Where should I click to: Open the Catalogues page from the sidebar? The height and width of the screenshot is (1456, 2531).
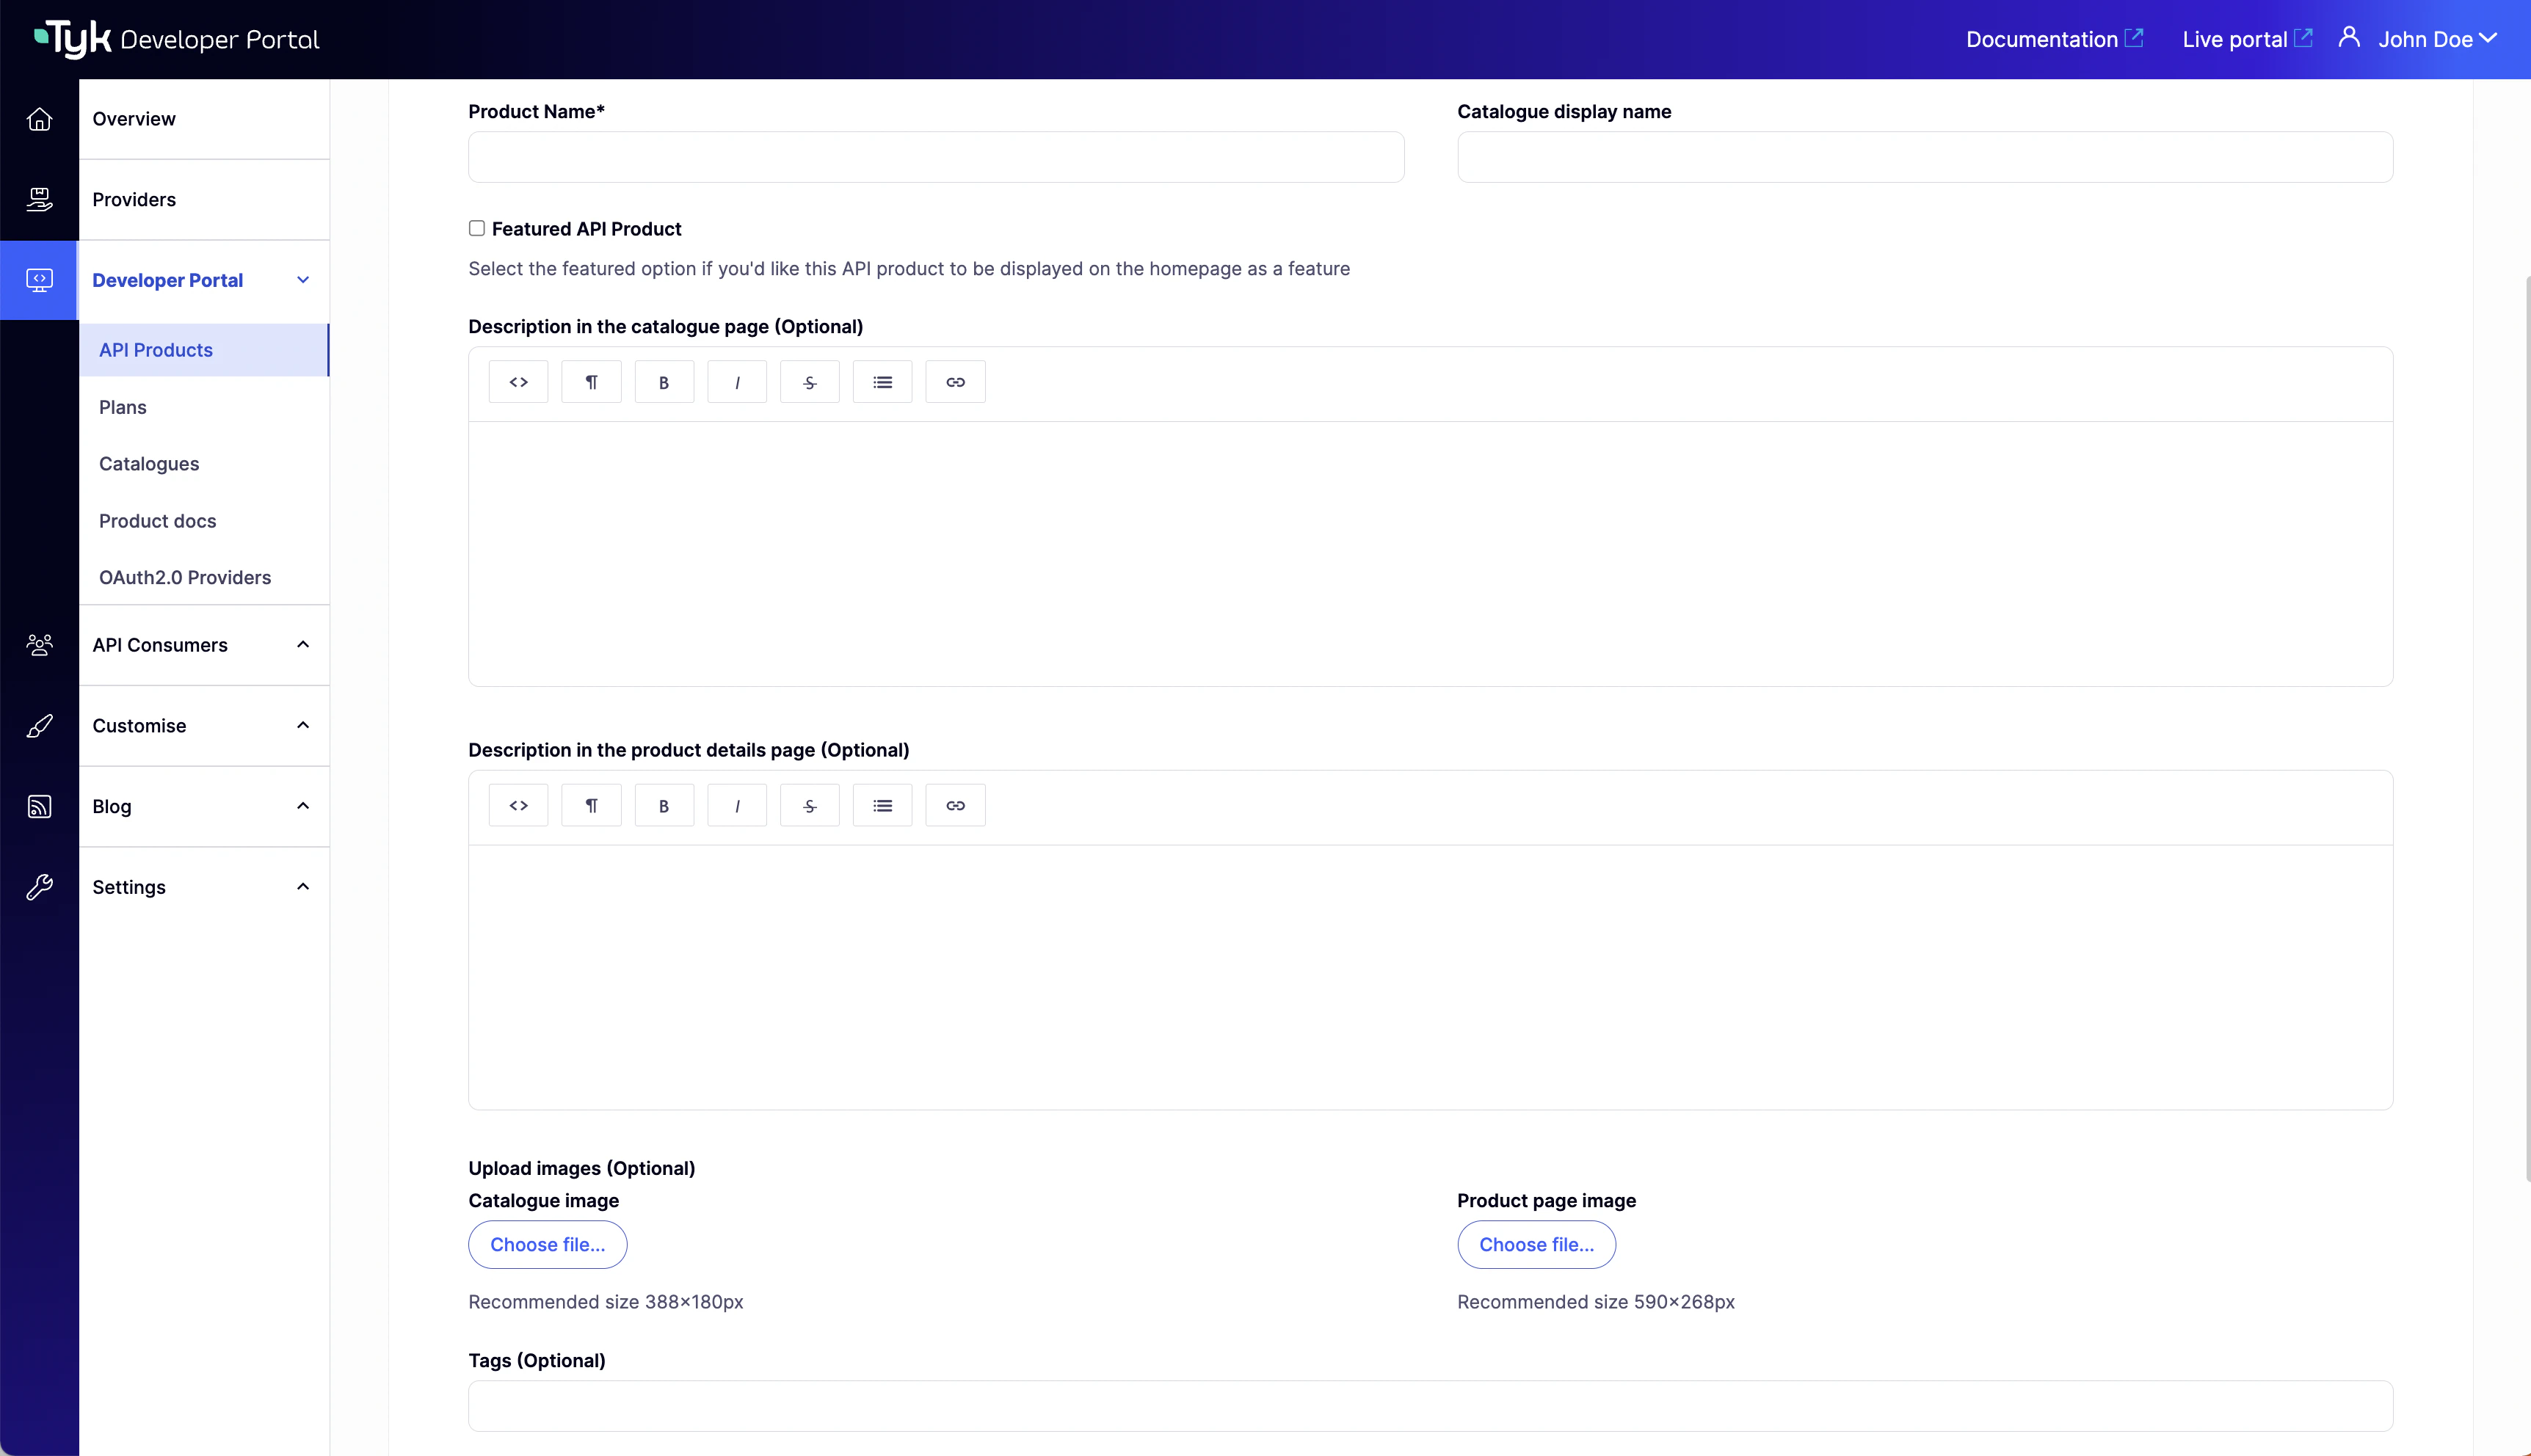[148, 463]
